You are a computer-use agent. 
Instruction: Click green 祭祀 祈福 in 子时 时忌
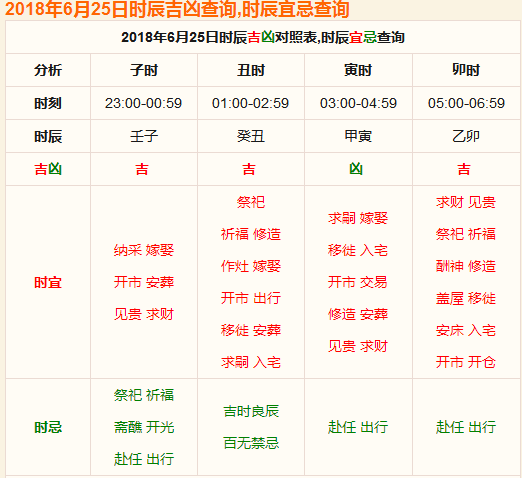point(144,395)
